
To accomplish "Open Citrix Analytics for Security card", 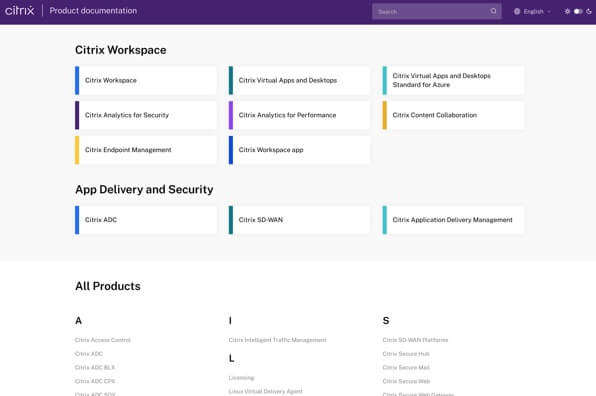I will pos(146,115).
